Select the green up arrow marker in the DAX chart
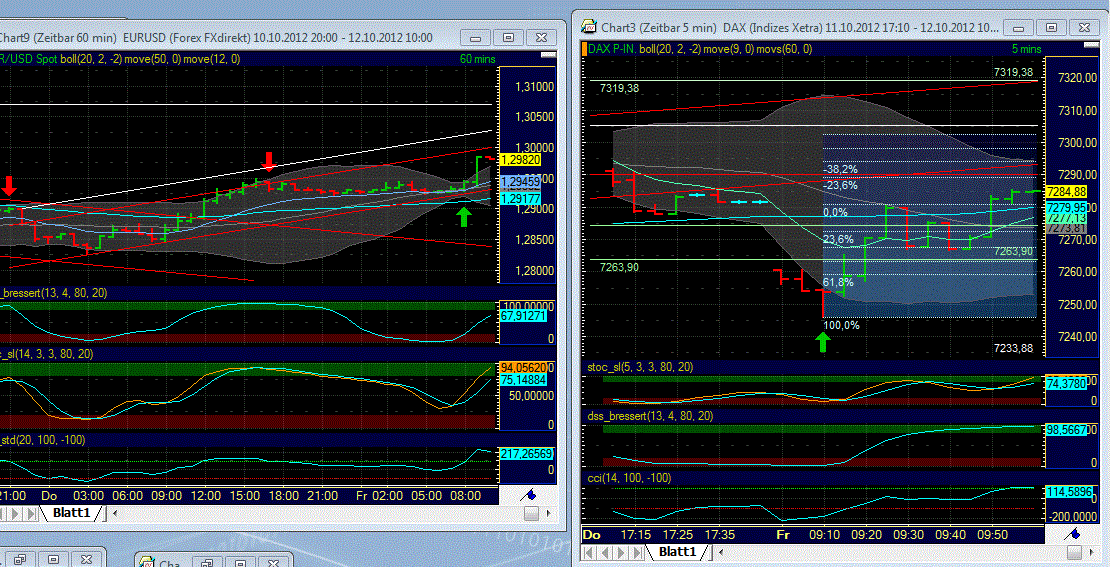Image resolution: width=1110 pixels, height=567 pixels. click(x=823, y=343)
